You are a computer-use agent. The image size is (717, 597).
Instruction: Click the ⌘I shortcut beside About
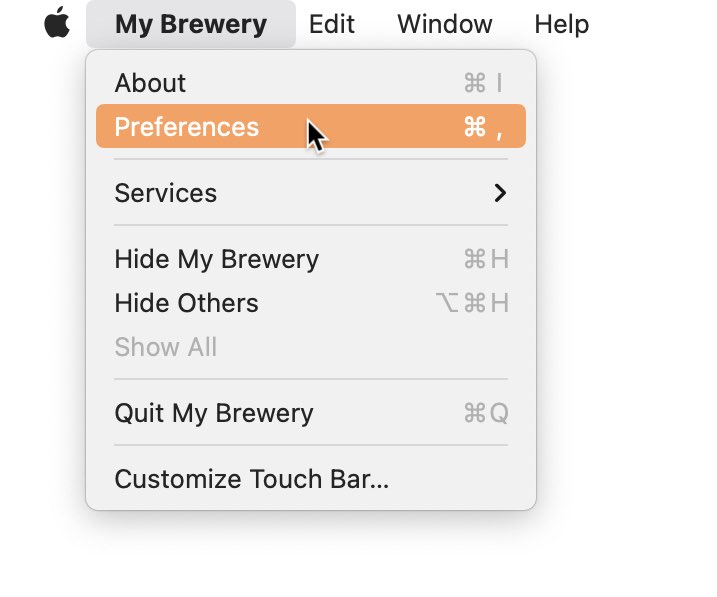483,83
